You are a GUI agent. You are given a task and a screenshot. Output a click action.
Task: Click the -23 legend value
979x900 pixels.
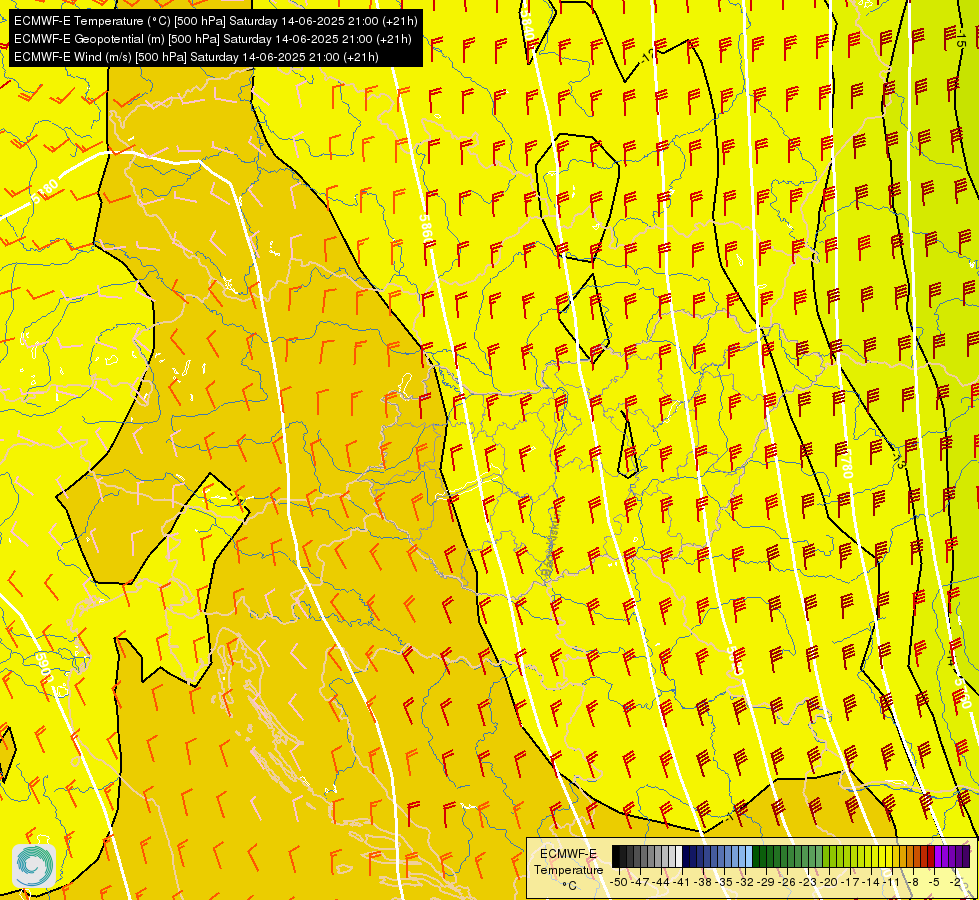808,882
